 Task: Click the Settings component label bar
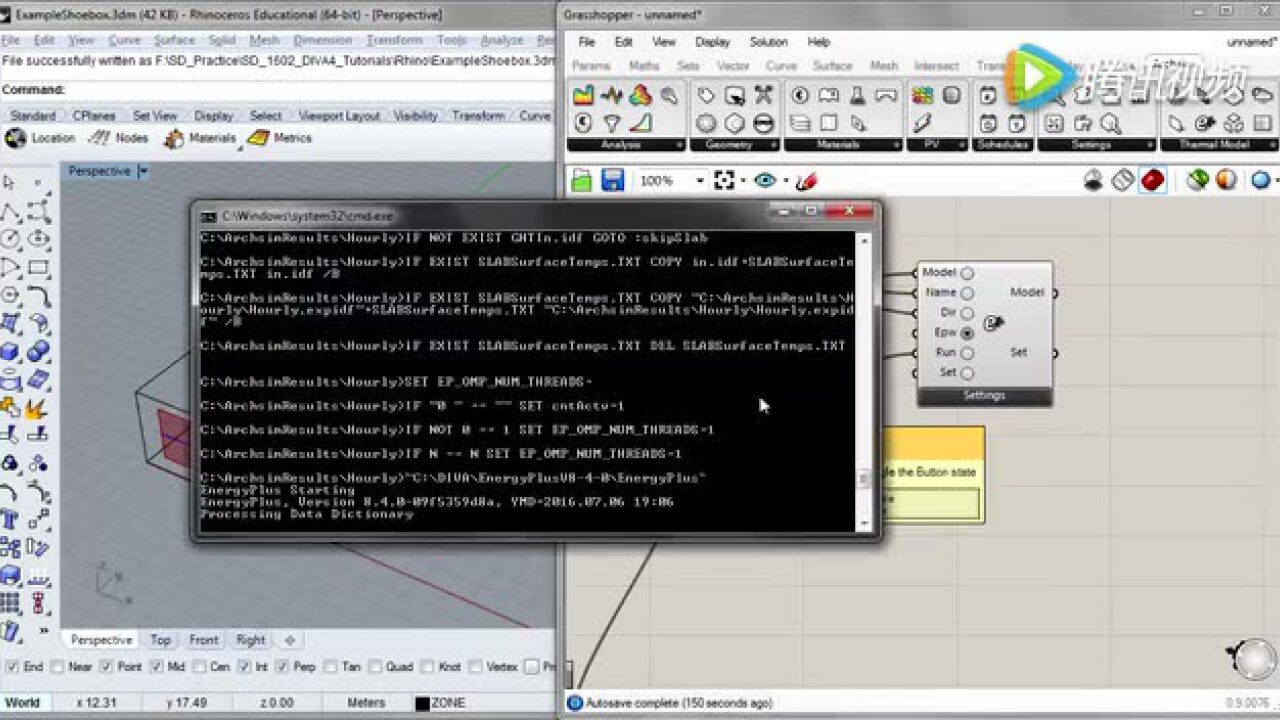pos(984,396)
